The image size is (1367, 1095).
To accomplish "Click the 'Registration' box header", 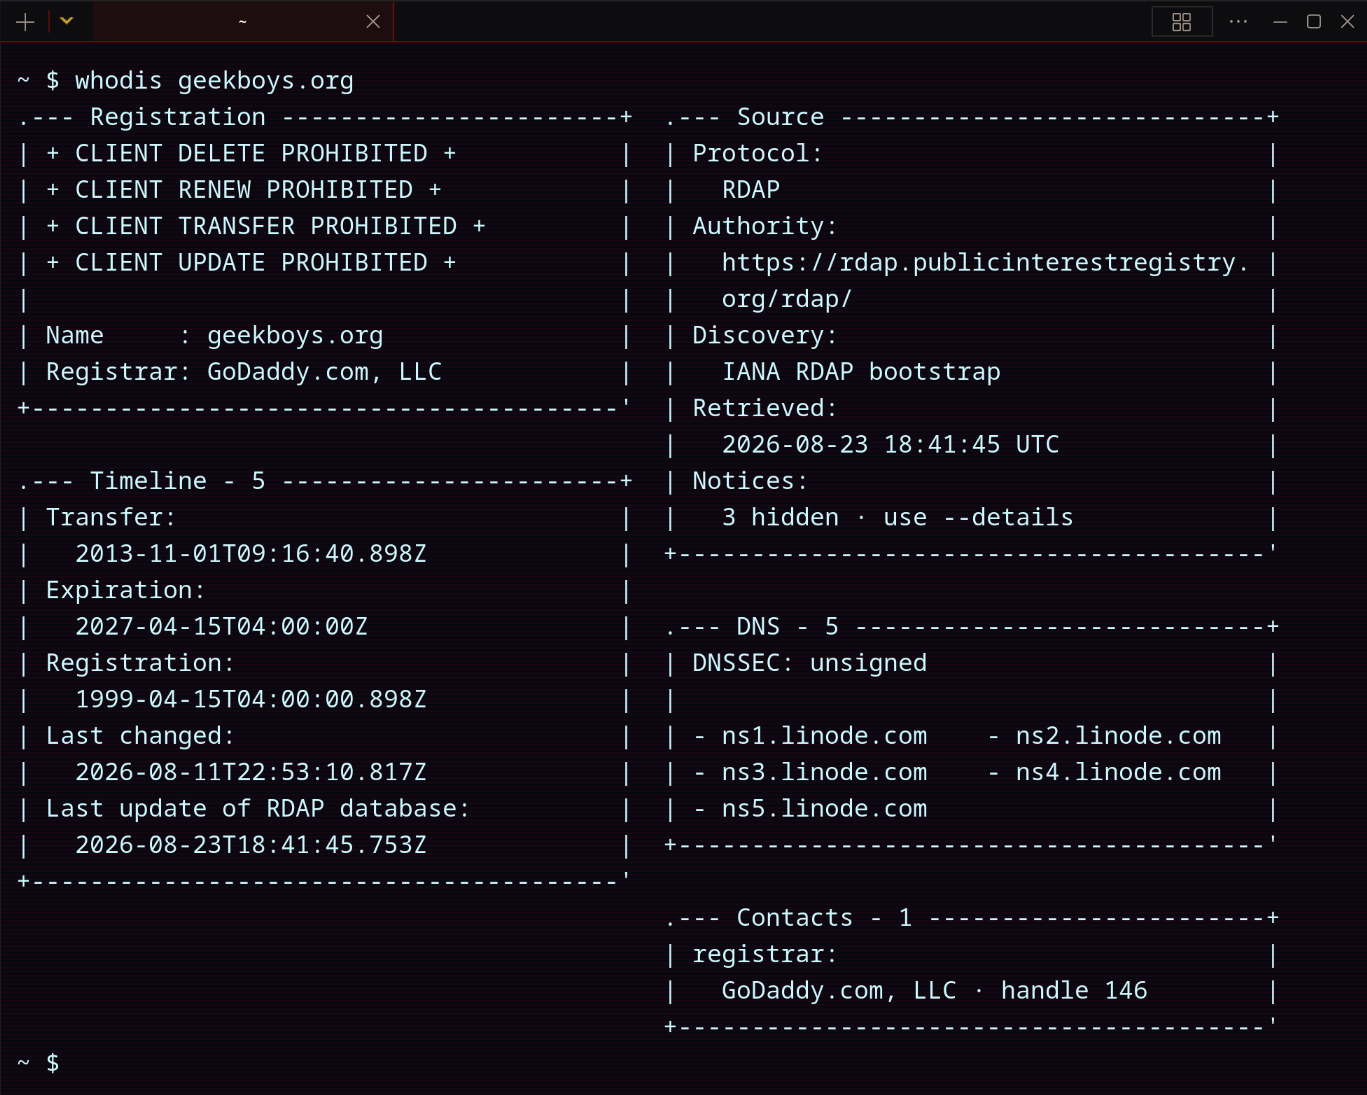I will pos(178,117).
